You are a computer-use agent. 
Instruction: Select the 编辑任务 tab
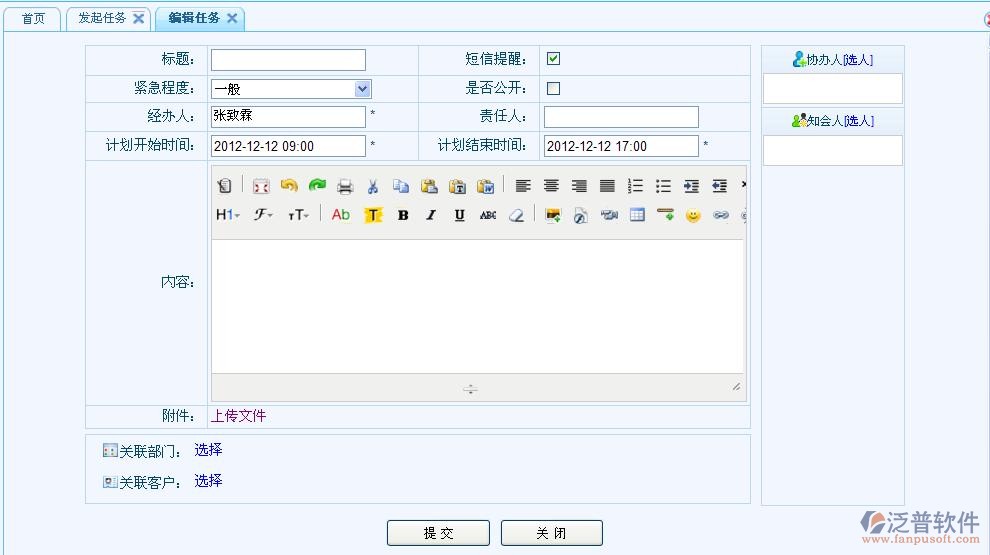click(194, 18)
